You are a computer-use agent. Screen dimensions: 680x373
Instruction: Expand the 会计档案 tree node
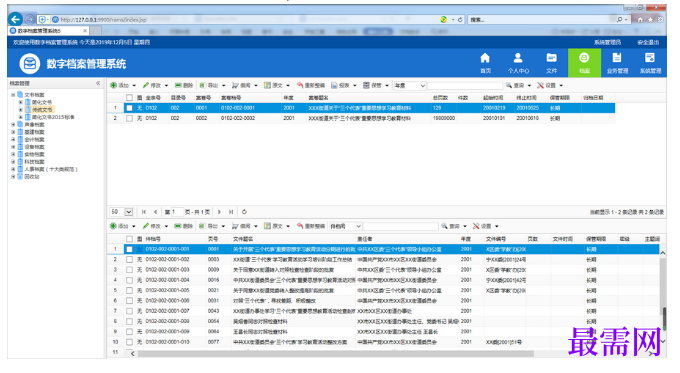pyautogui.click(x=13, y=140)
